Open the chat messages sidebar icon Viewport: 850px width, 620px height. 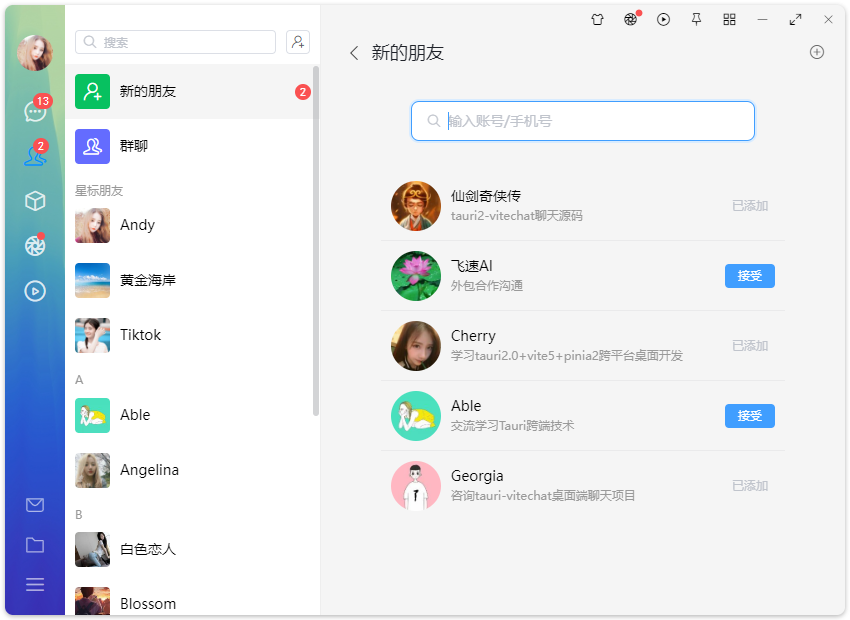(35, 110)
